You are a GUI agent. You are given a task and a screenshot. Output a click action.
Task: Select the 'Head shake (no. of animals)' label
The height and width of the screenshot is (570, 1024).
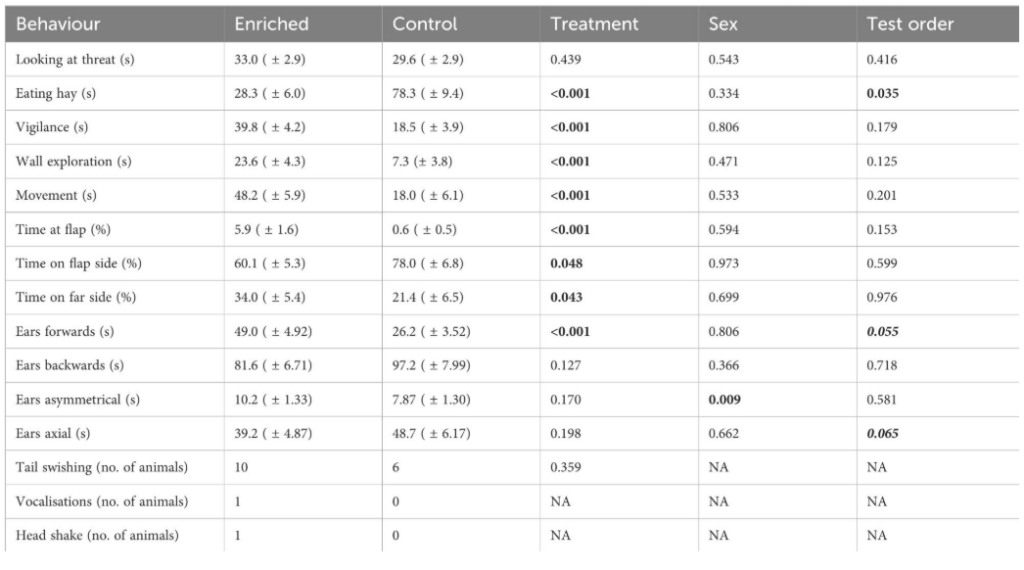(97, 536)
